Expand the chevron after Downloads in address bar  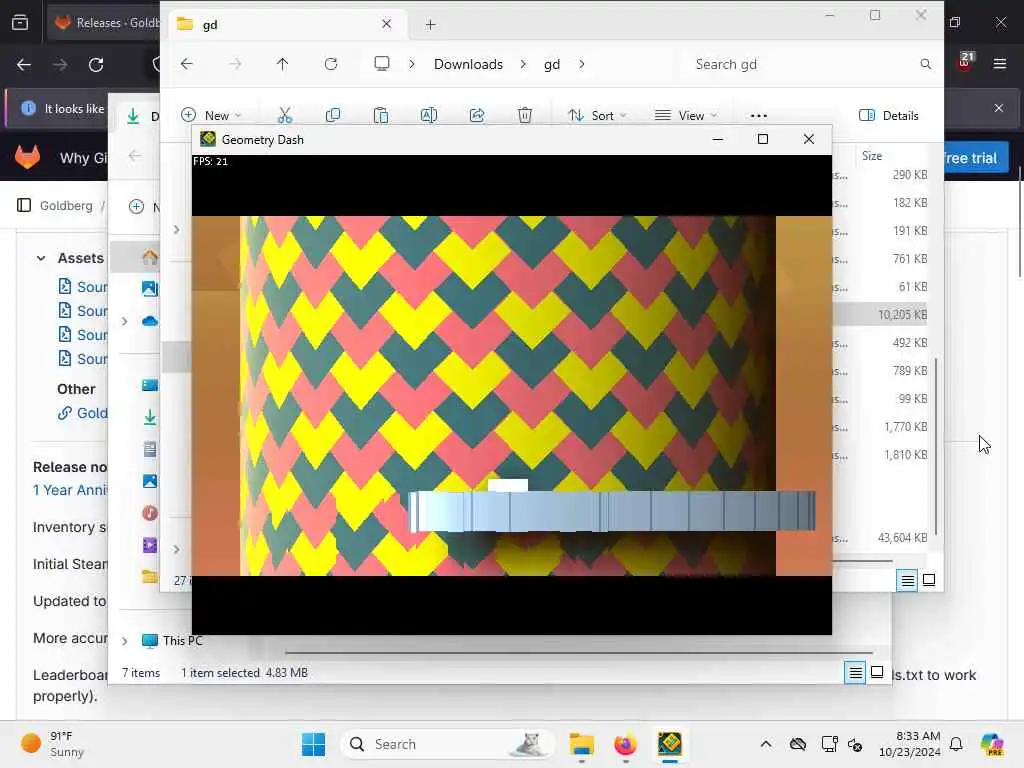pos(523,64)
